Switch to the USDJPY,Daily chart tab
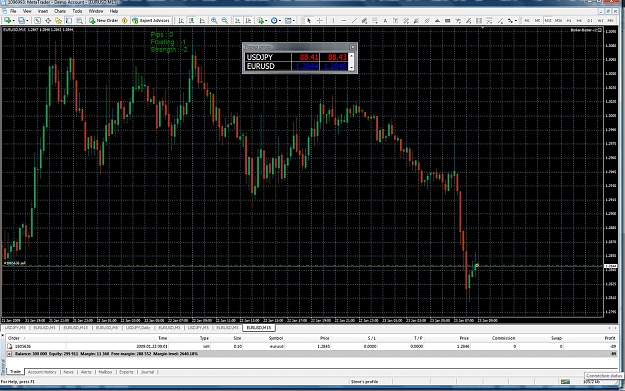Viewport: 625px width, 391px height. click(x=138, y=328)
